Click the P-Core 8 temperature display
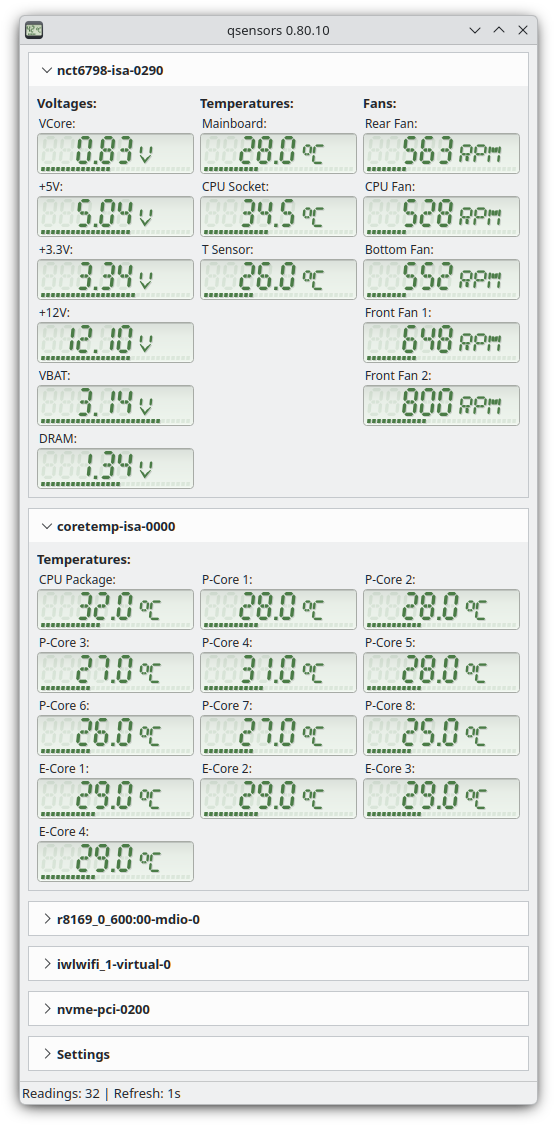 pos(441,735)
